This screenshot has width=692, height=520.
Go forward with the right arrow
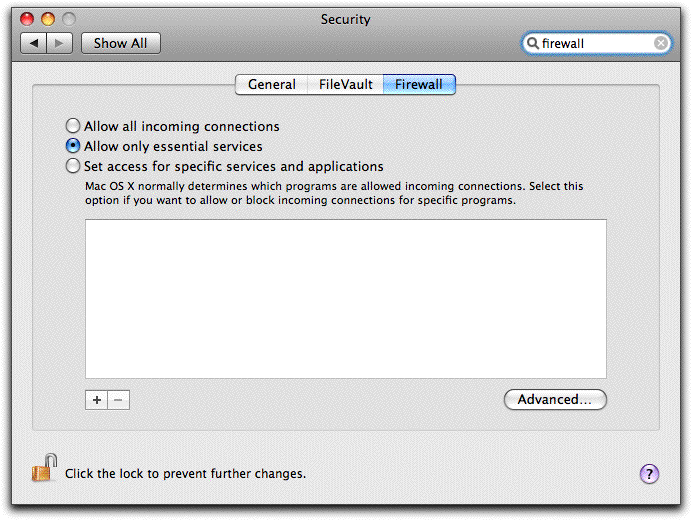(59, 43)
